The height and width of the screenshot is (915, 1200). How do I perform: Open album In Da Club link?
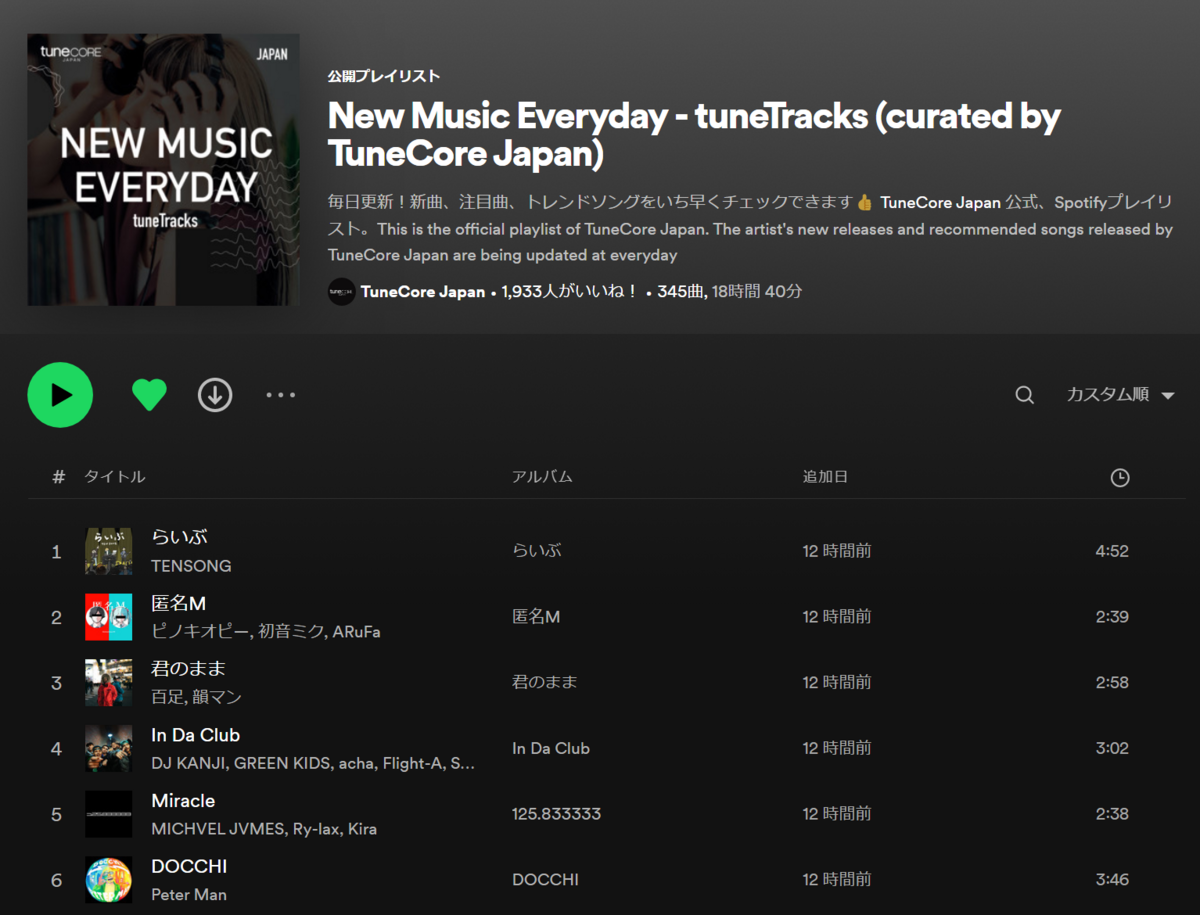[x=551, y=749]
